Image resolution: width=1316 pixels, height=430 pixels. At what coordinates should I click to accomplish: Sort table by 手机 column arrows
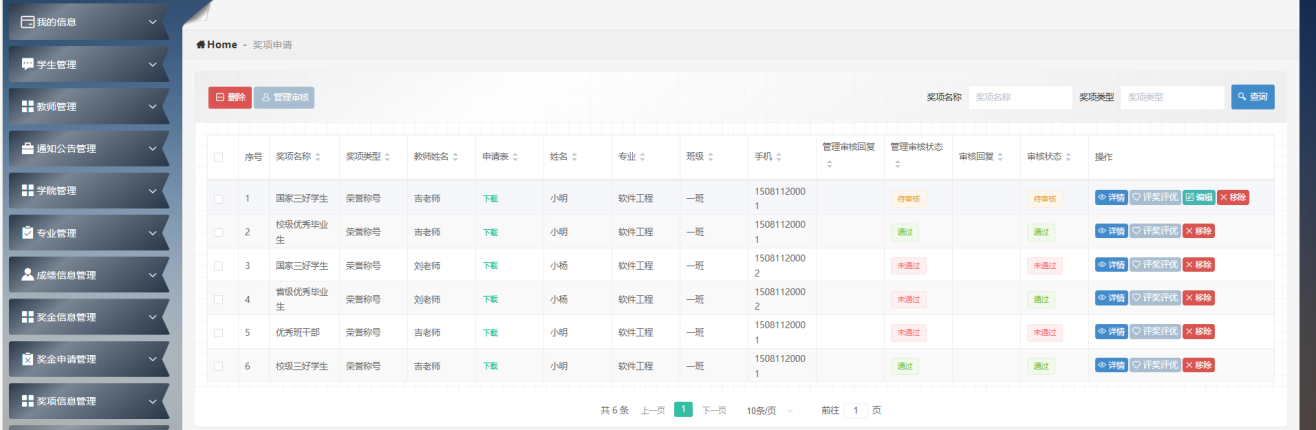click(x=778, y=157)
